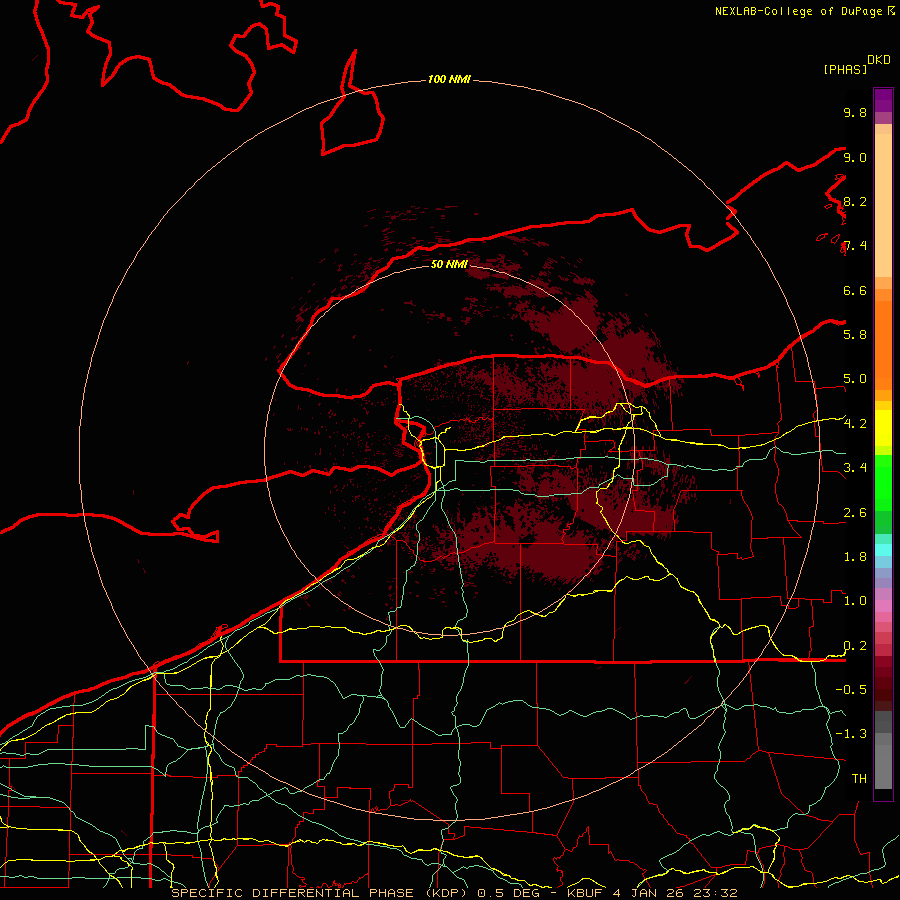This screenshot has width=900, height=900.
Task: Click the -0.5 scale value
Action: pyautogui.click(x=851, y=690)
